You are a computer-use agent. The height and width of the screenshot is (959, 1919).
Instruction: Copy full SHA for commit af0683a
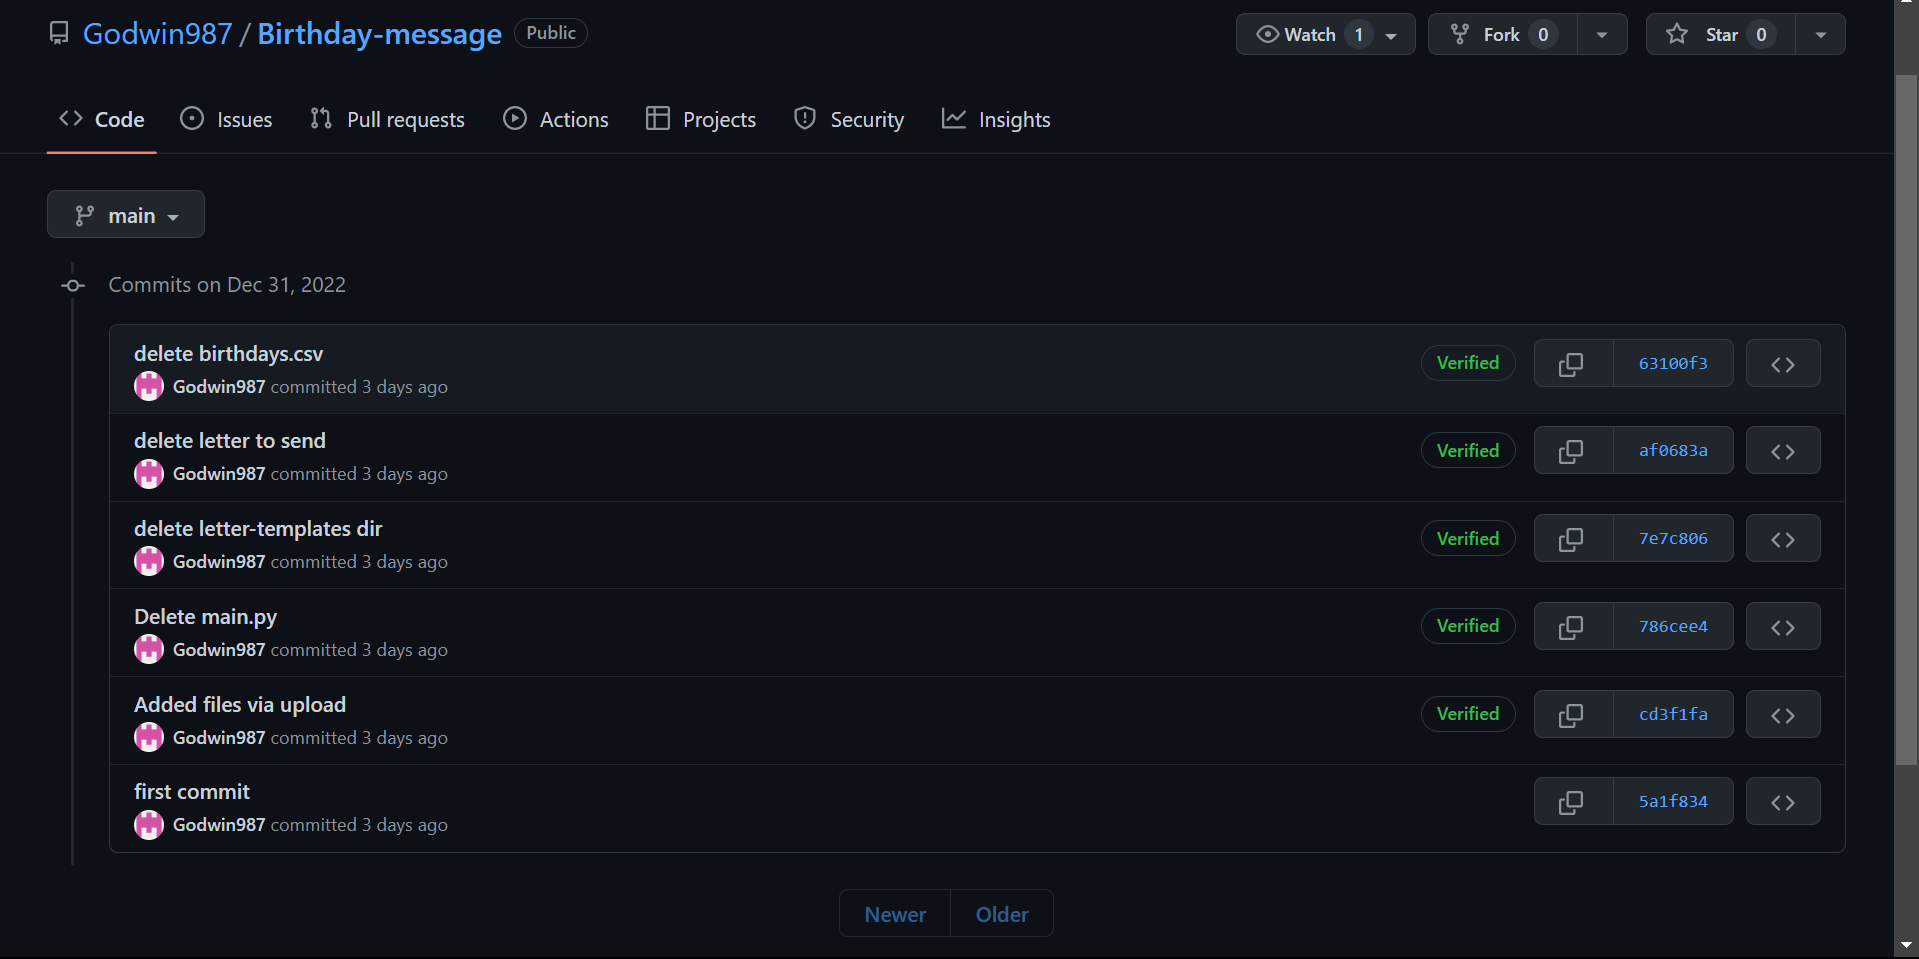pos(1573,451)
